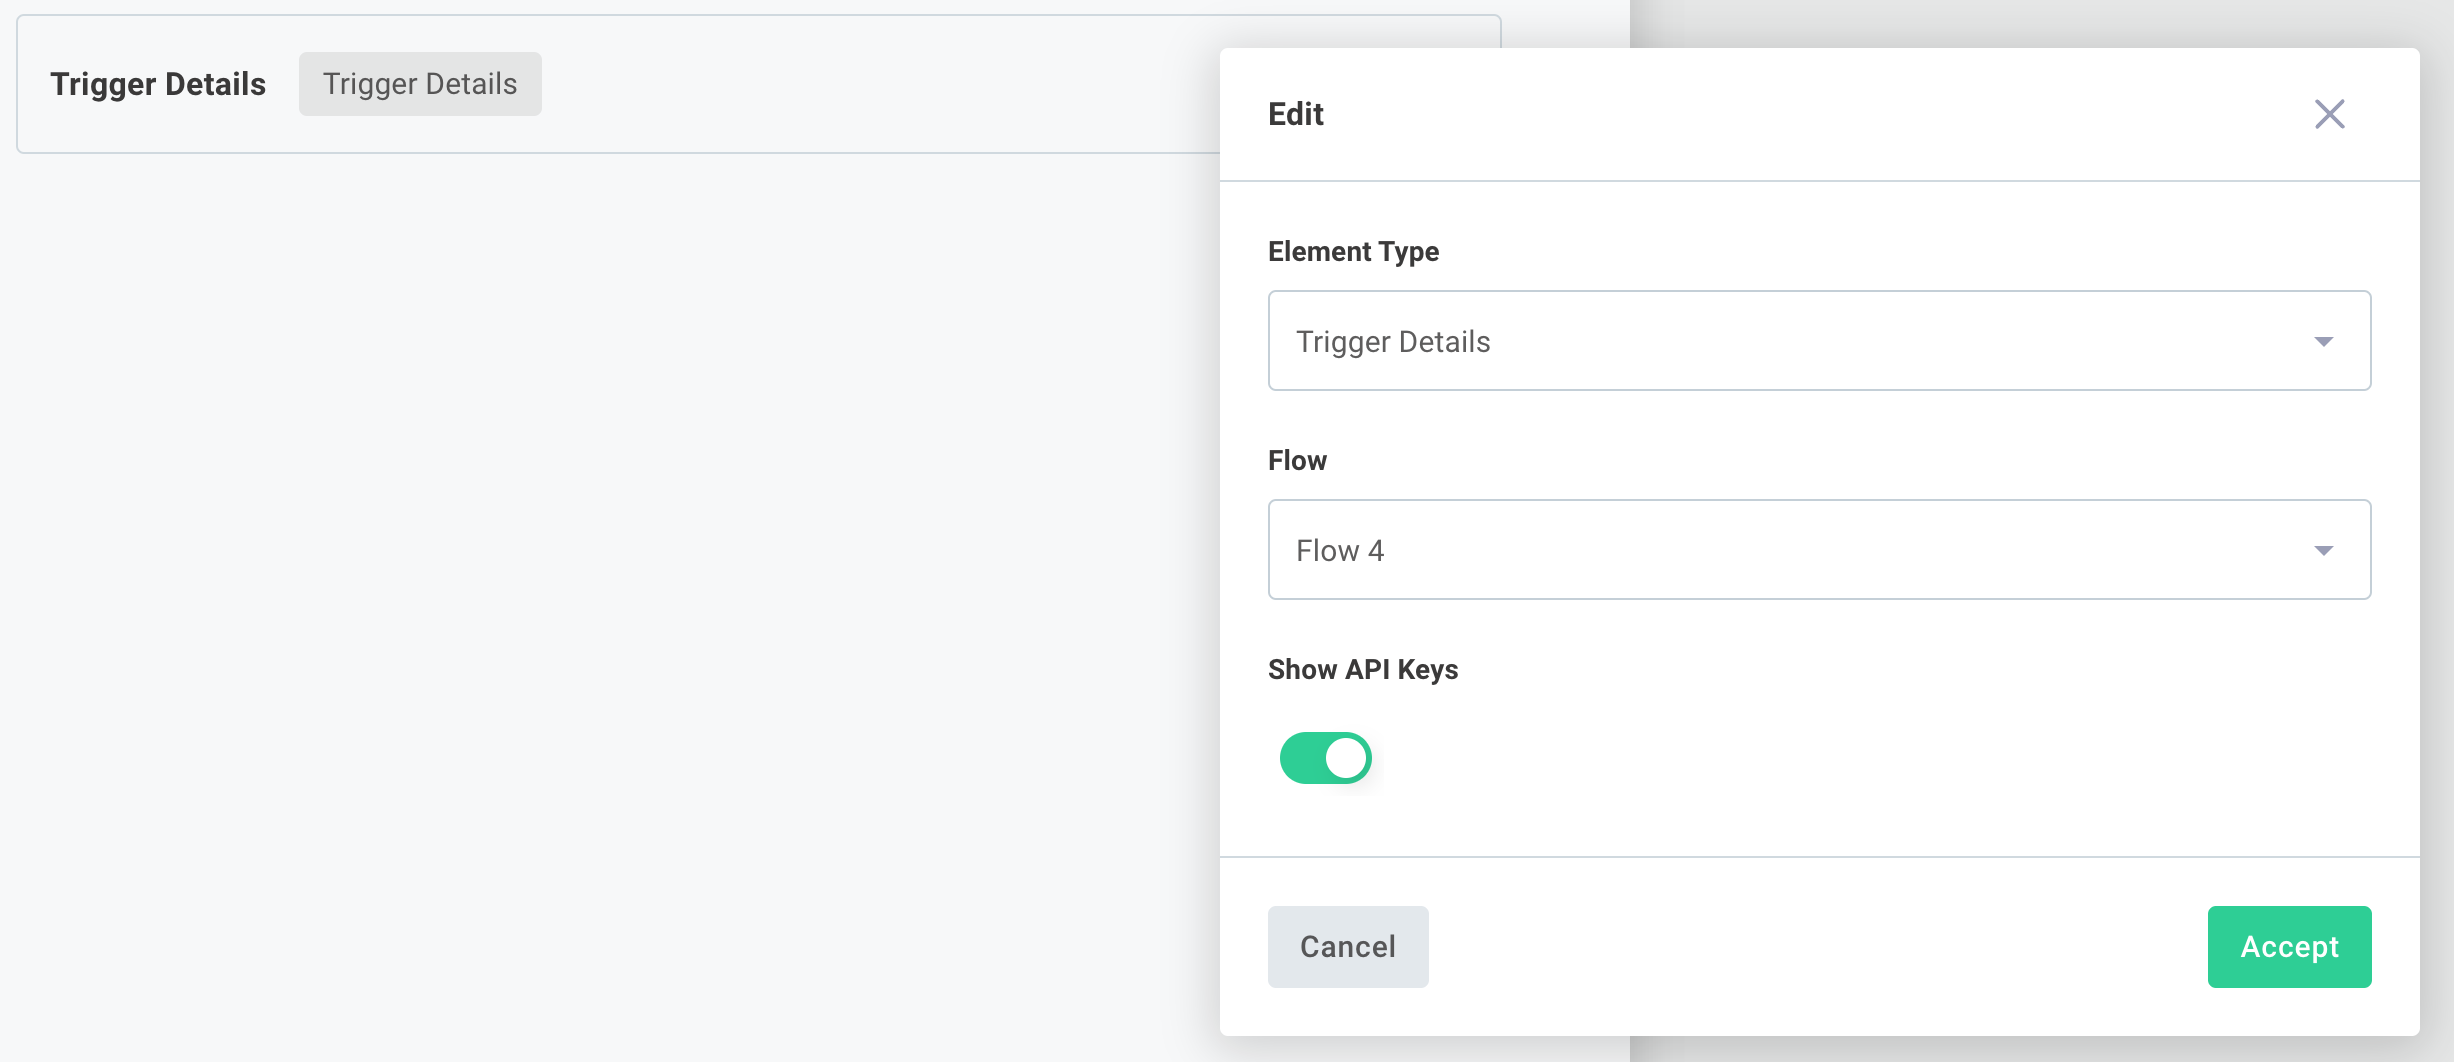Select the Trigger Details field value
Viewport: 2454px width, 1062px height.
tap(1393, 340)
